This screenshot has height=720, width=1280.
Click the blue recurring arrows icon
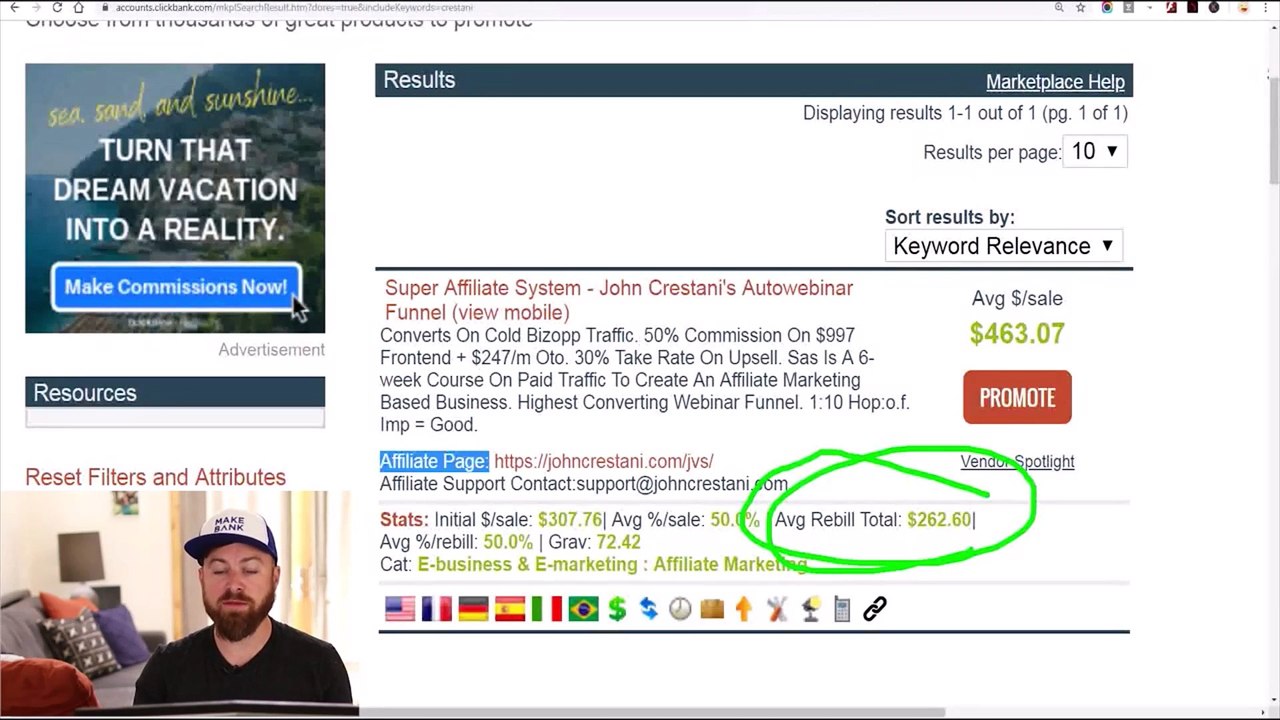(x=649, y=608)
